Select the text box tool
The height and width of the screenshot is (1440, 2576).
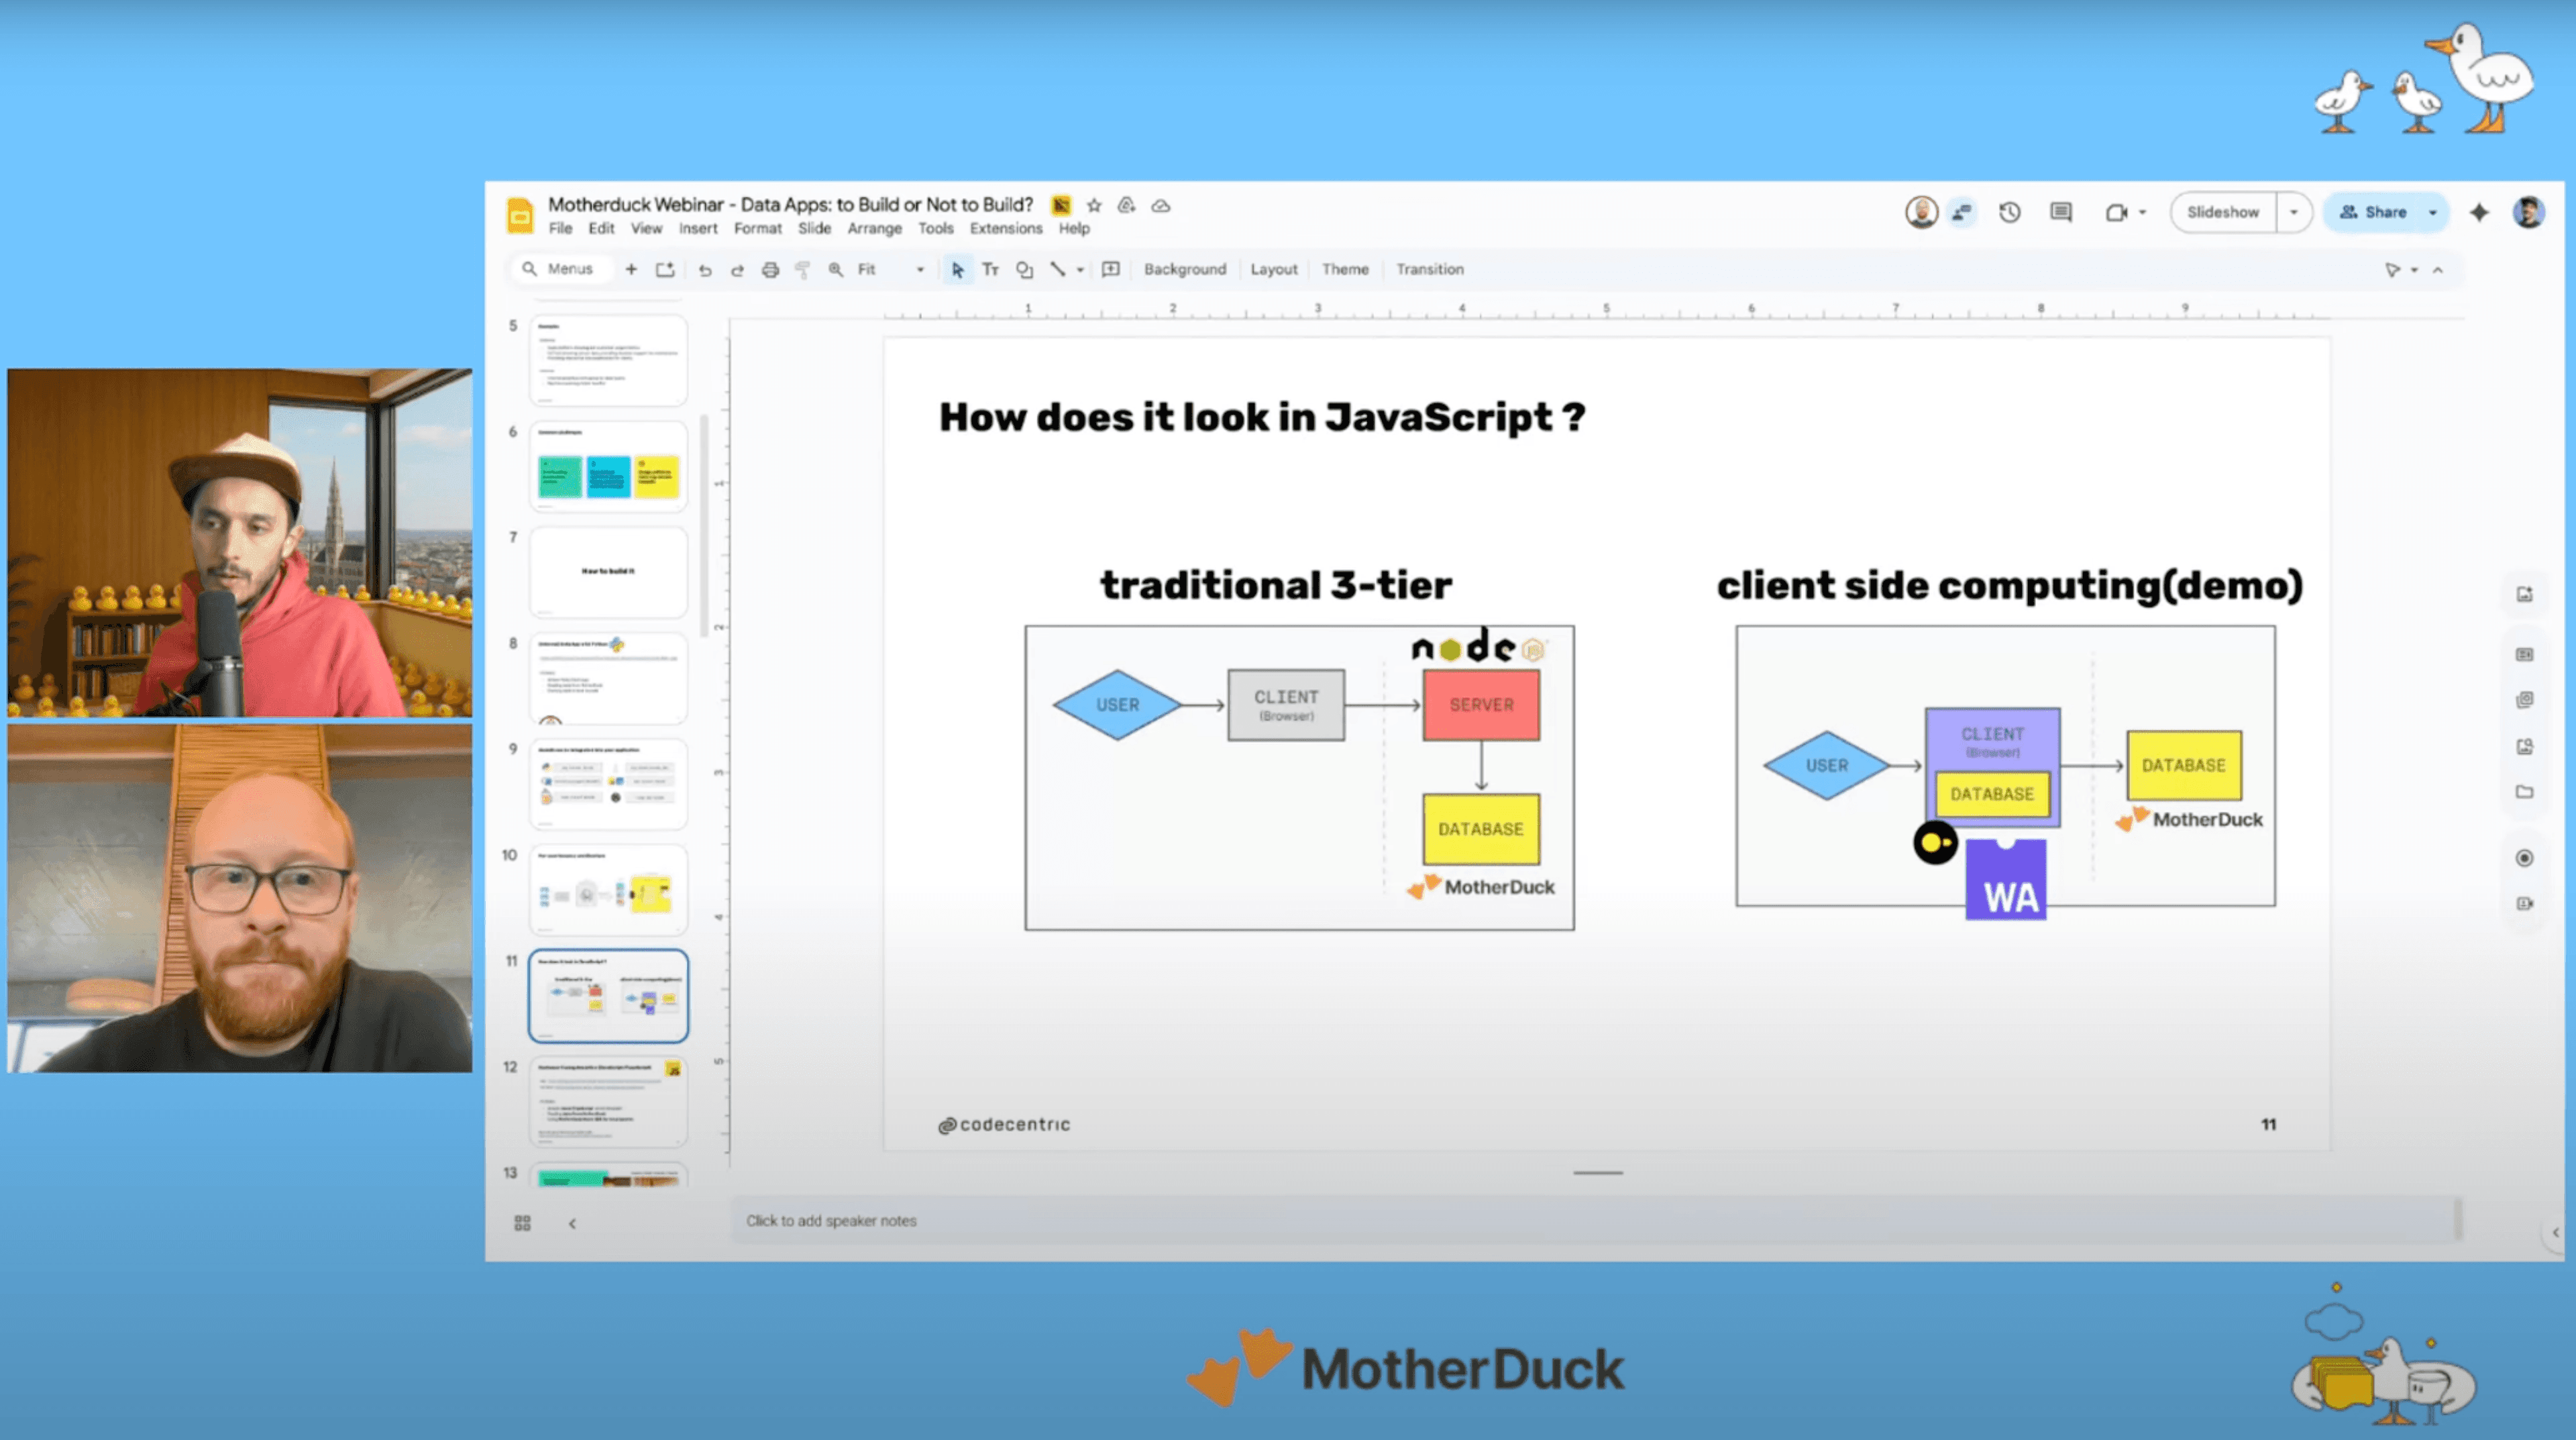991,270
